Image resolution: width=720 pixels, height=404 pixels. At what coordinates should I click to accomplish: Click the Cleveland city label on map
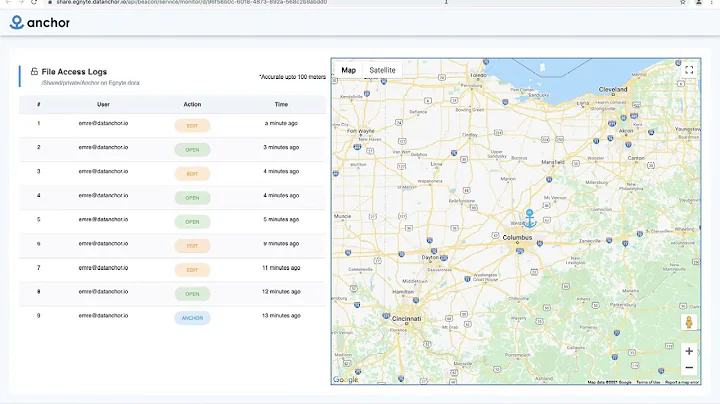pos(613,89)
